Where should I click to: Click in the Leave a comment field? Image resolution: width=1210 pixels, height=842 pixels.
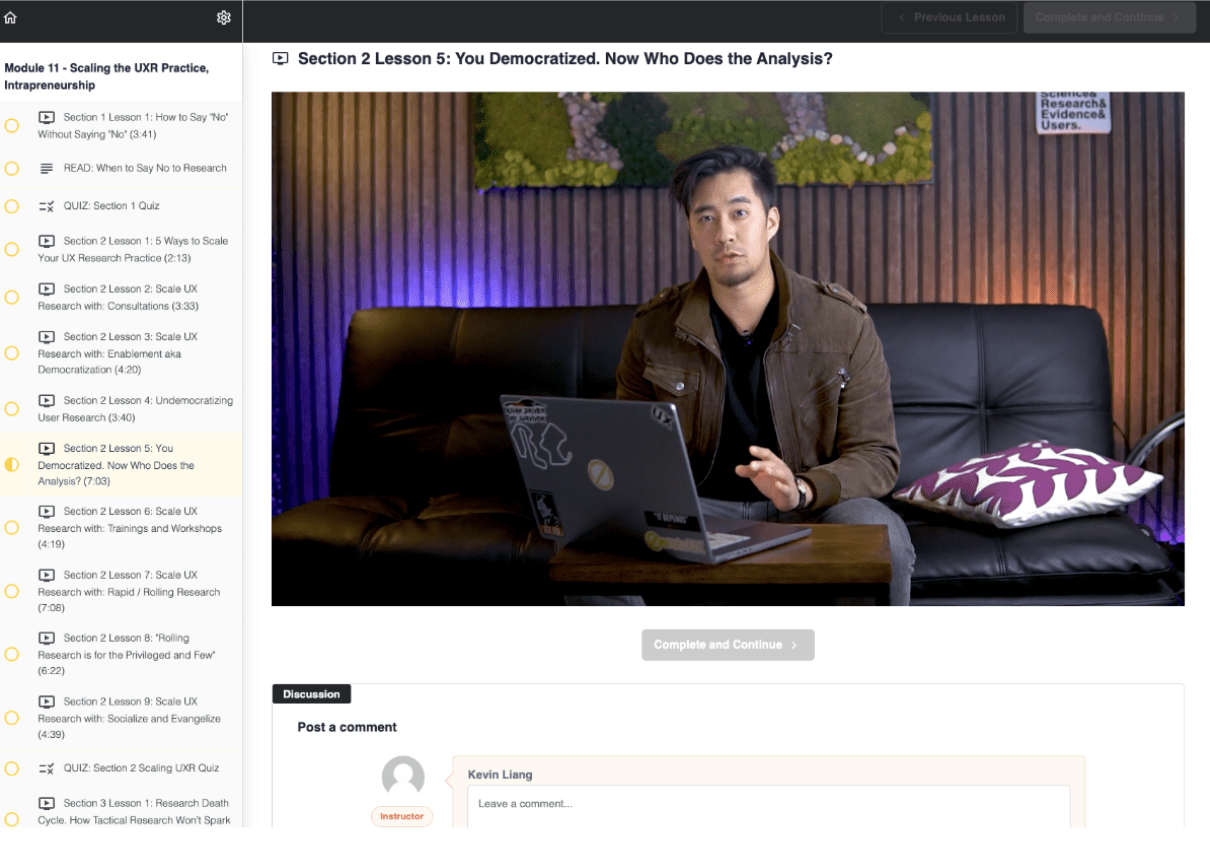pyautogui.click(x=768, y=805)
